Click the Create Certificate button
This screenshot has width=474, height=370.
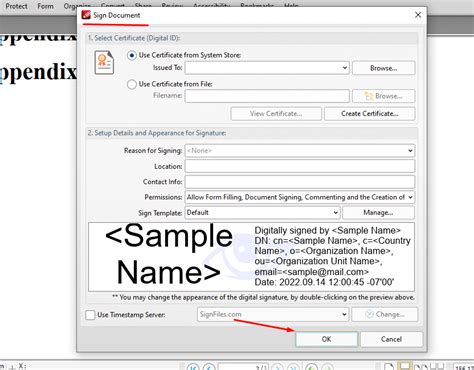[370, 114]
